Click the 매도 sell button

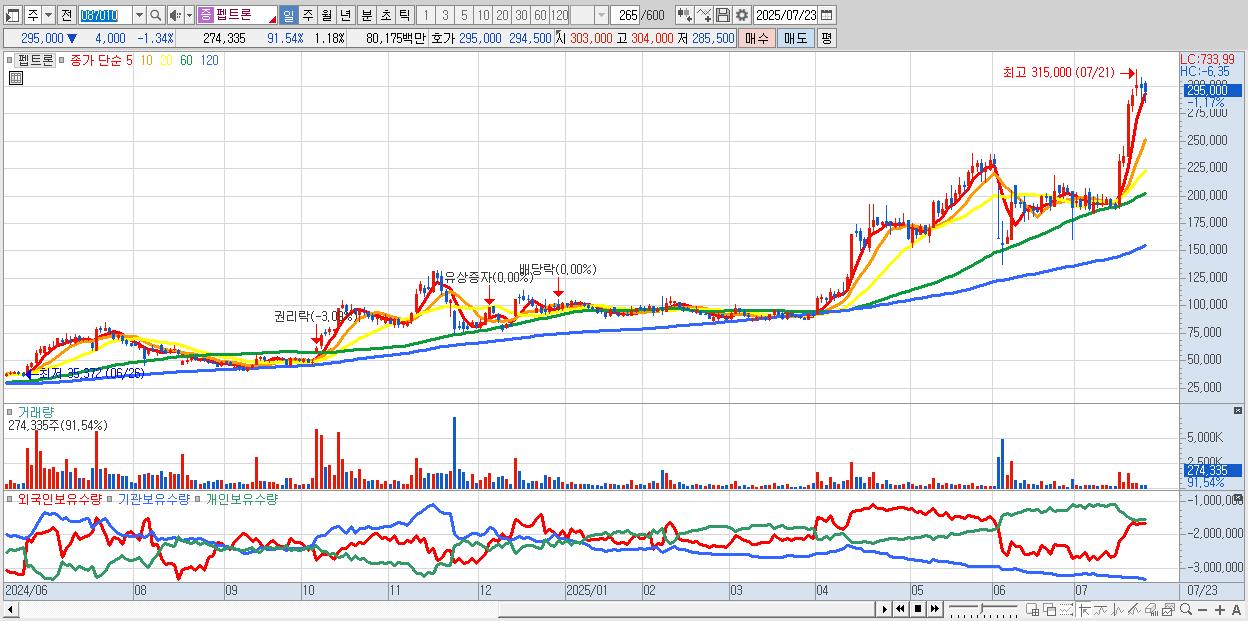tap(795, 38)
